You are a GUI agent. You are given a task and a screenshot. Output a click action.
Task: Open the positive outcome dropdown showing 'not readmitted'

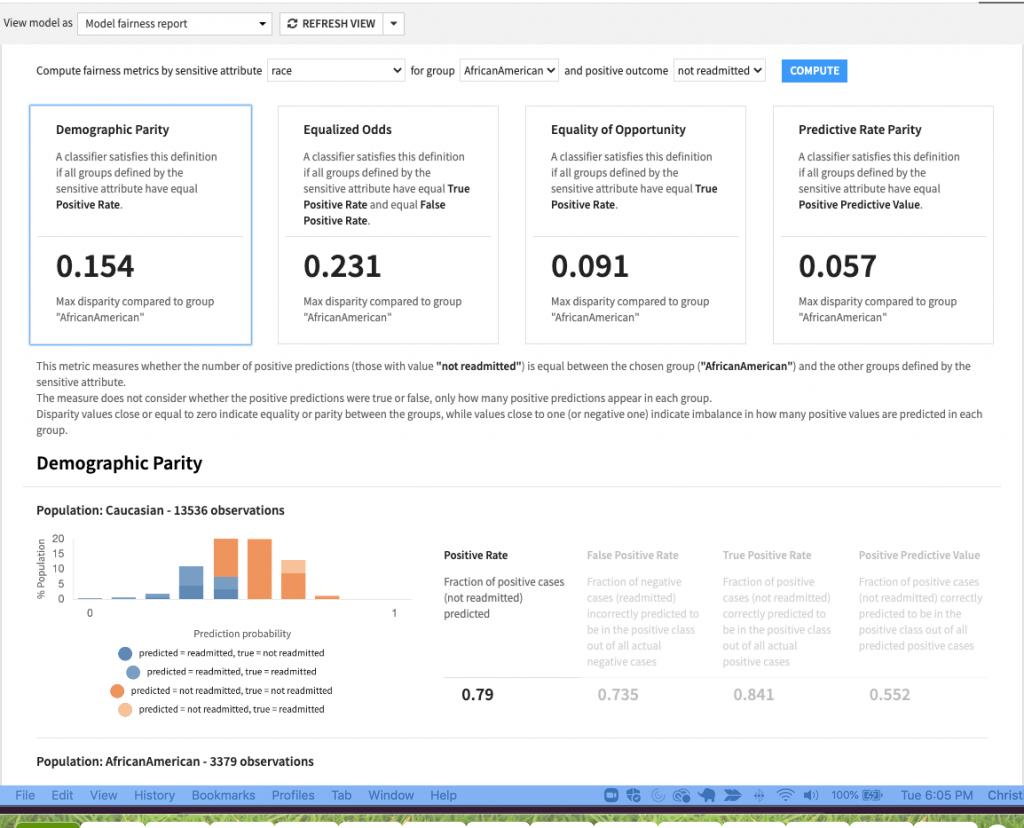pos(719,71)
